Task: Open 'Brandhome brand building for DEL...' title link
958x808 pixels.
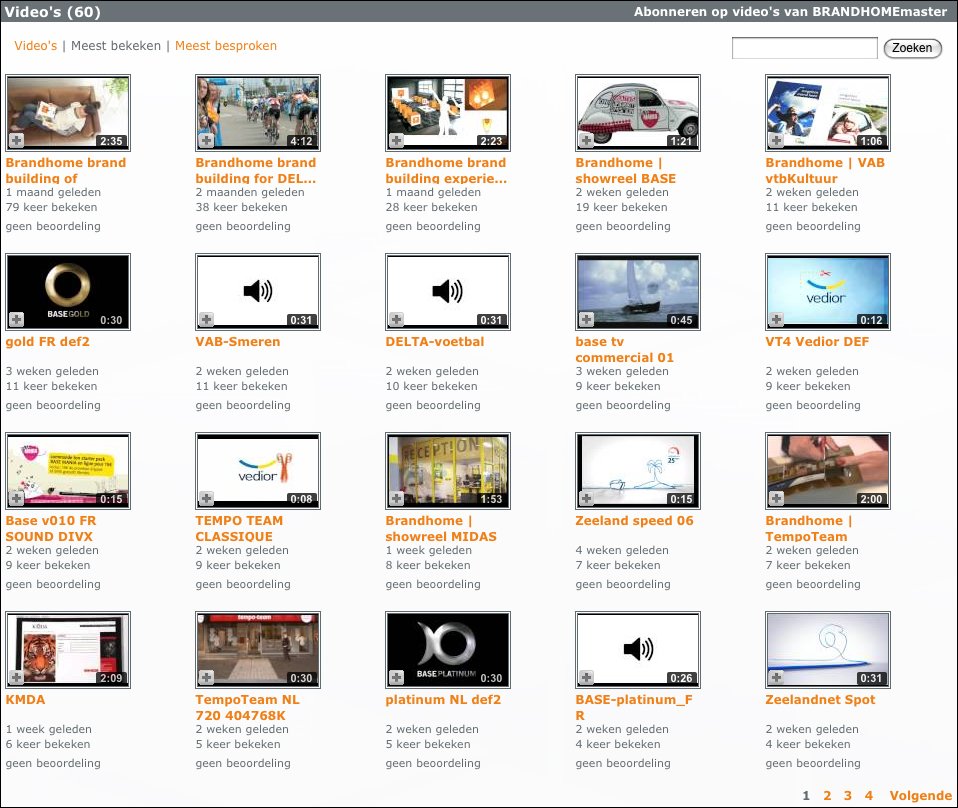Action: [255, 171]
